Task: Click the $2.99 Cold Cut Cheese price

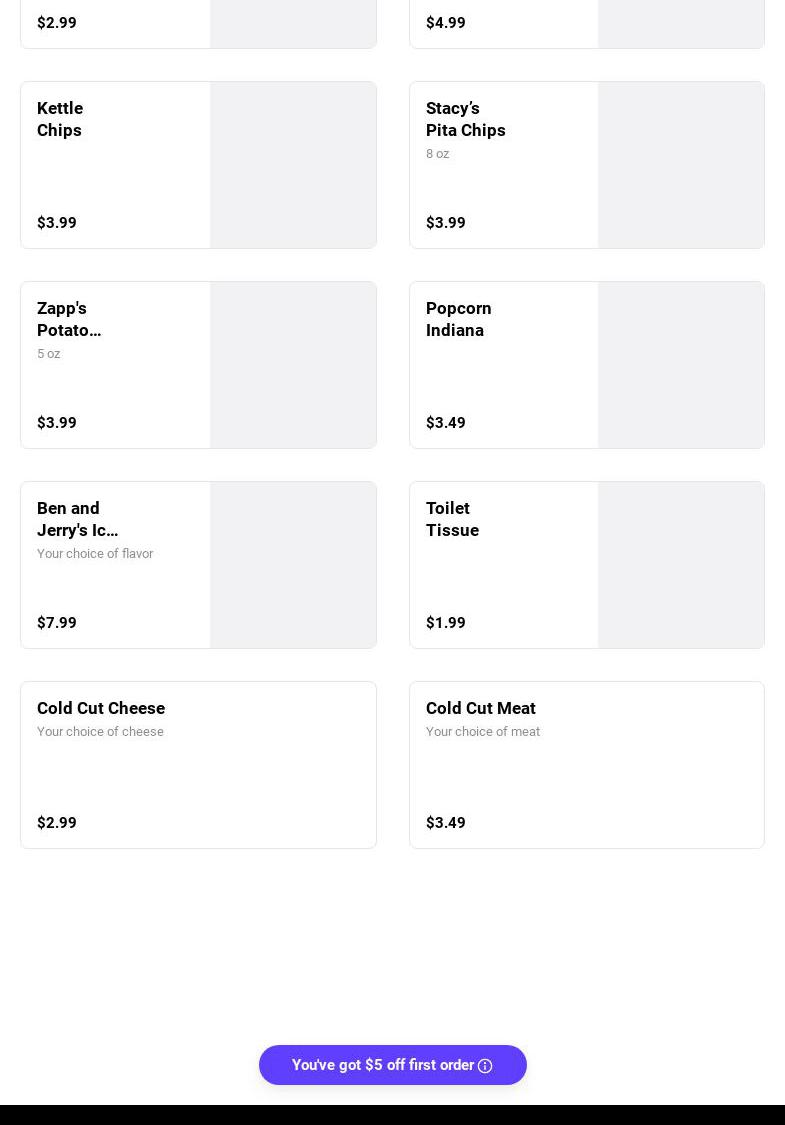Action: pos(57,823)
